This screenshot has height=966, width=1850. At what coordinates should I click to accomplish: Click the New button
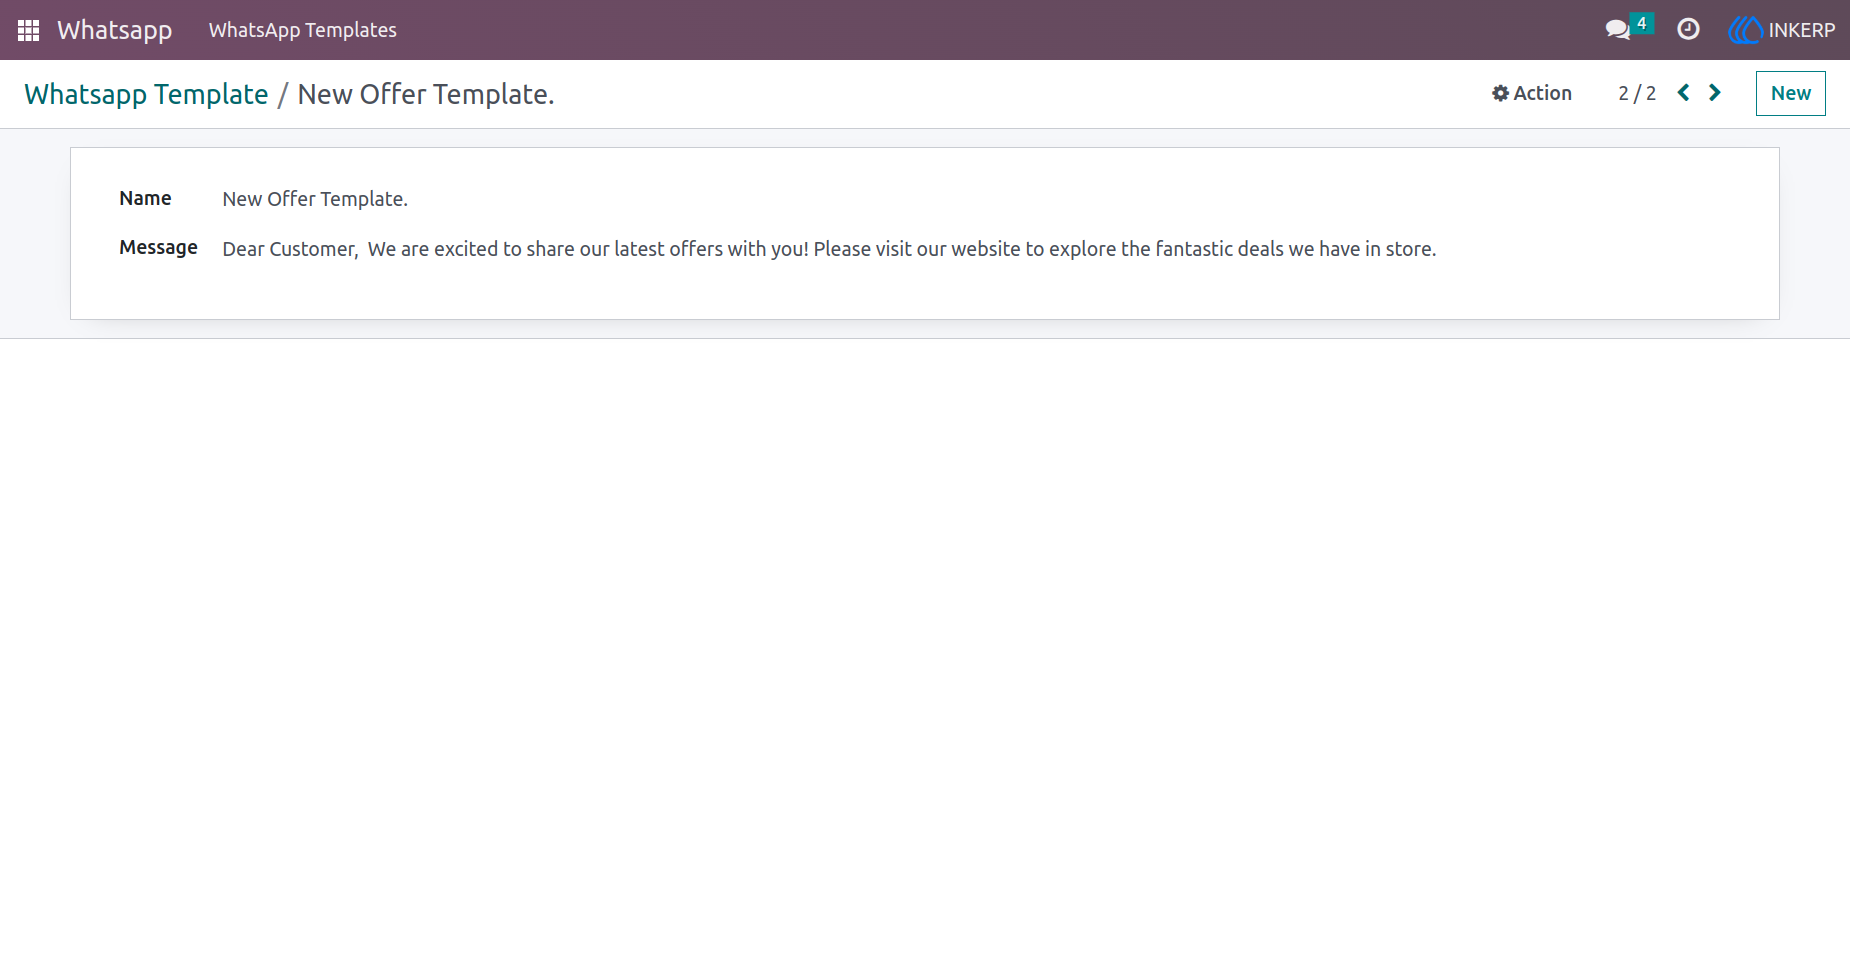tap(1790, 93)
